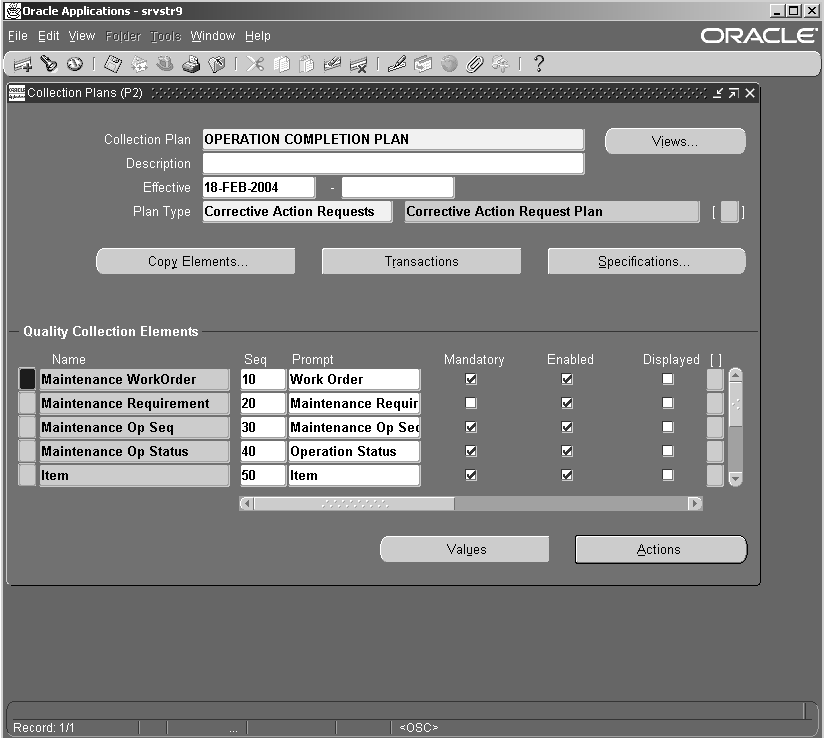Open the Folder menu
Image resolution: width=824 pixels, height=738 pixels.
point(123,36)
